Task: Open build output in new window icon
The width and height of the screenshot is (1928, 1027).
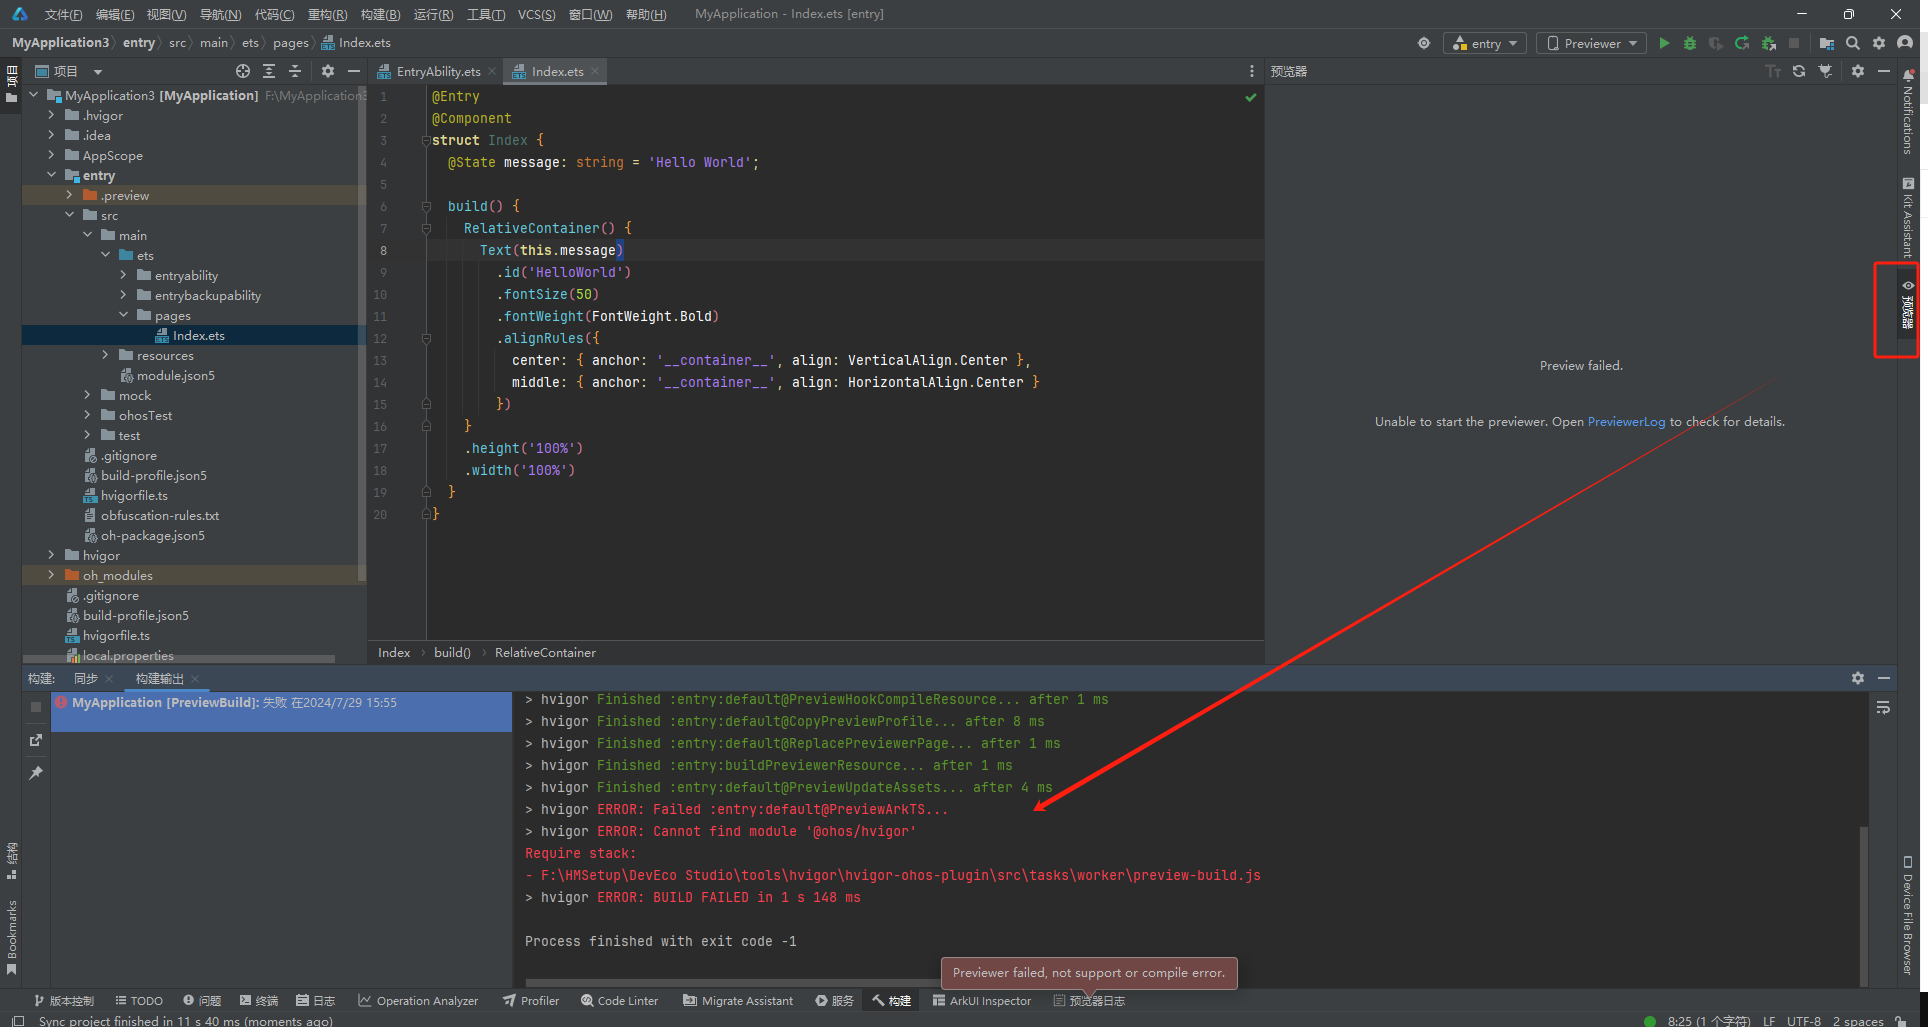Action: click(36, 740)
